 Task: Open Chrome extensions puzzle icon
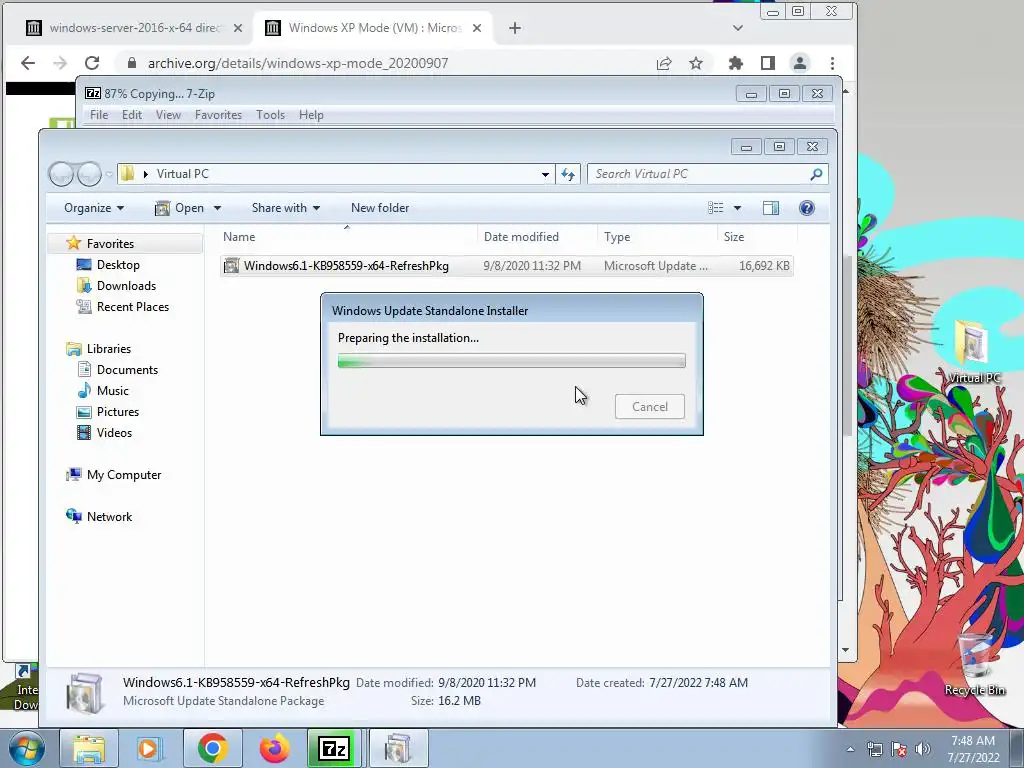[x=735, y=63]
